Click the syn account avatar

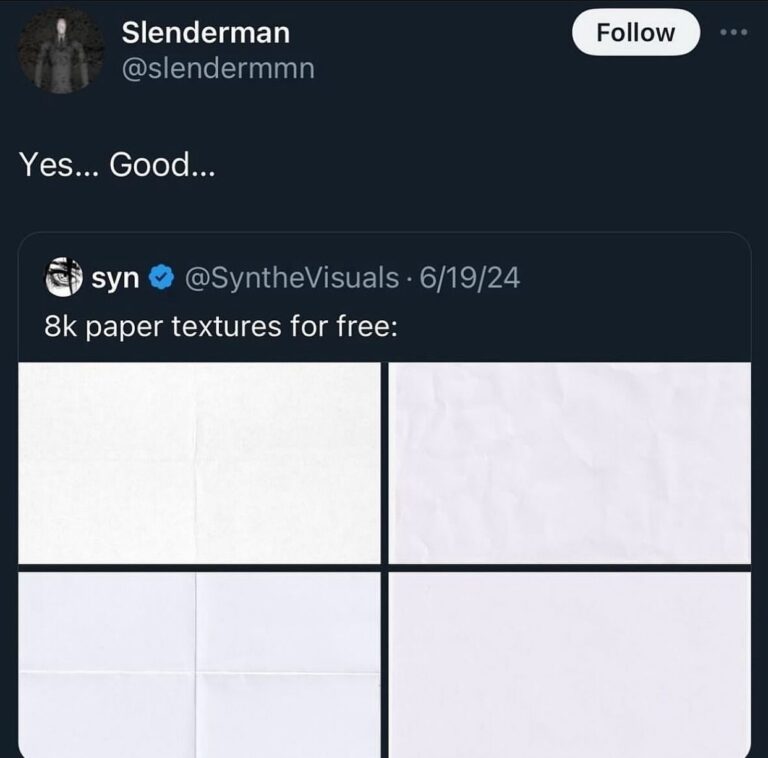coord(63,277)
